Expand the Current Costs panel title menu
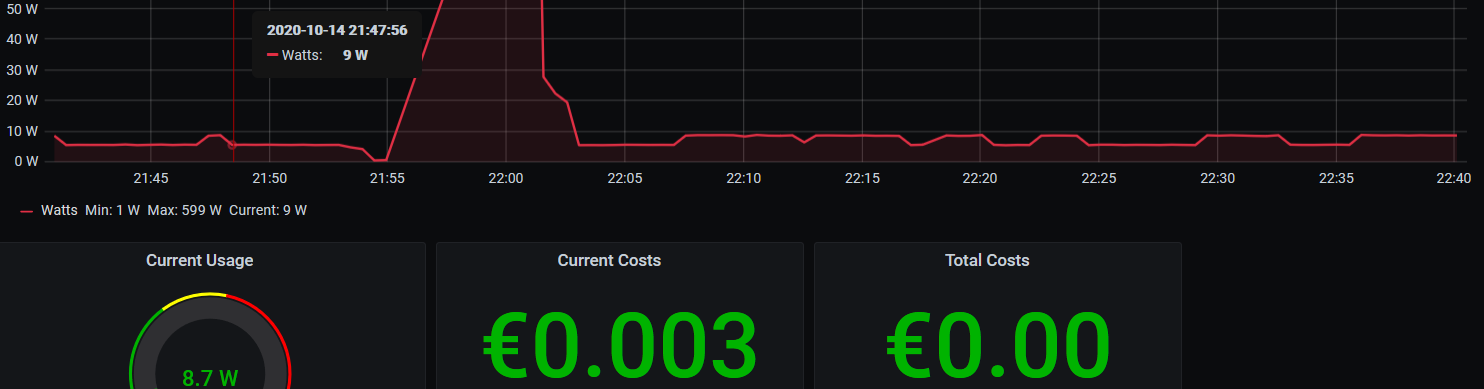This screenshot has width=1484, height=389. [x=609, y=260]
